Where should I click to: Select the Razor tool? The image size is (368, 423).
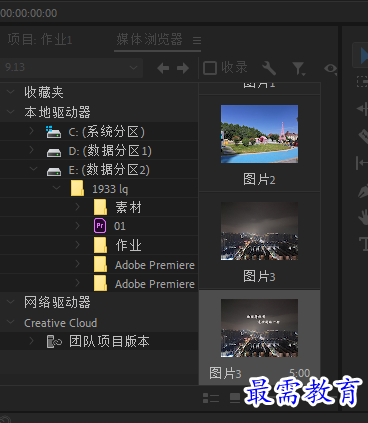[x=363, y=136]
